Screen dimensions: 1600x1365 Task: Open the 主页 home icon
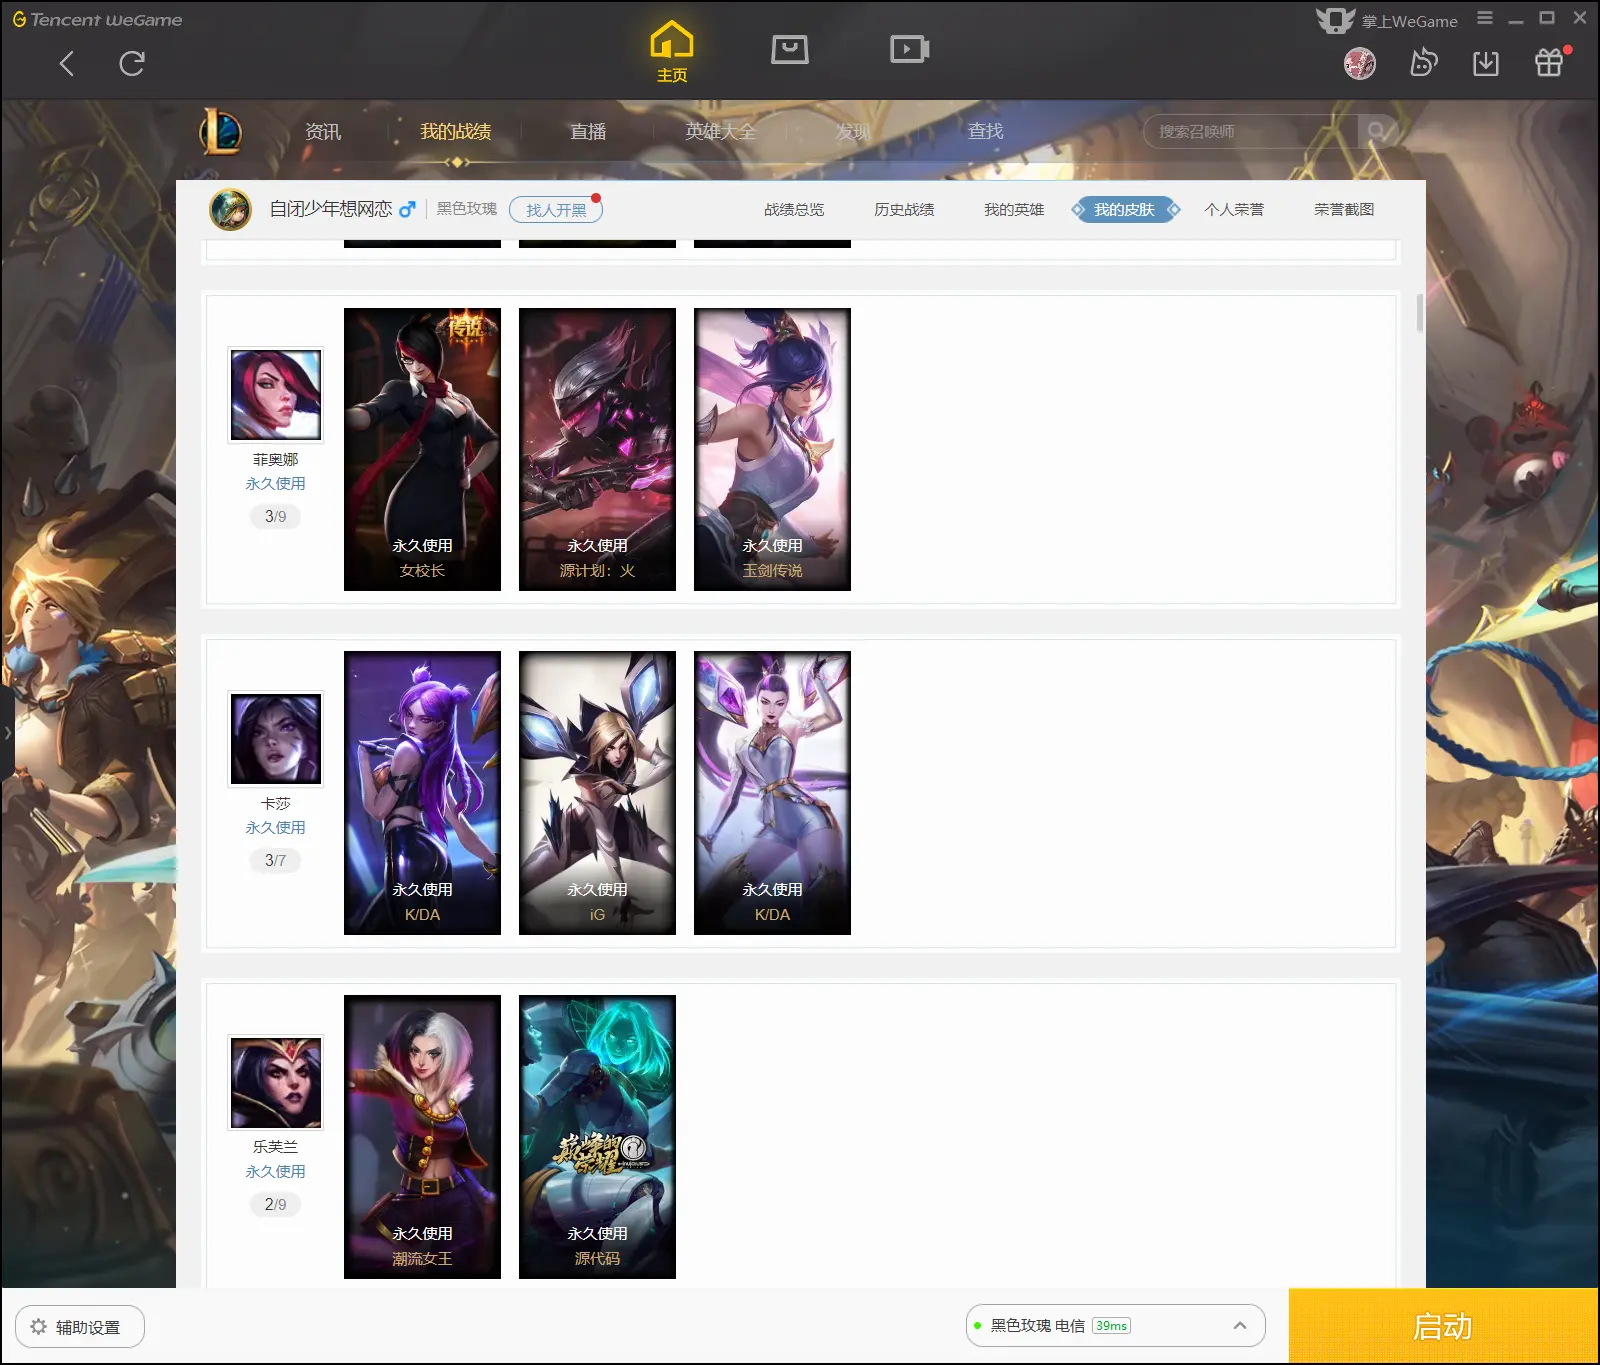672,52
